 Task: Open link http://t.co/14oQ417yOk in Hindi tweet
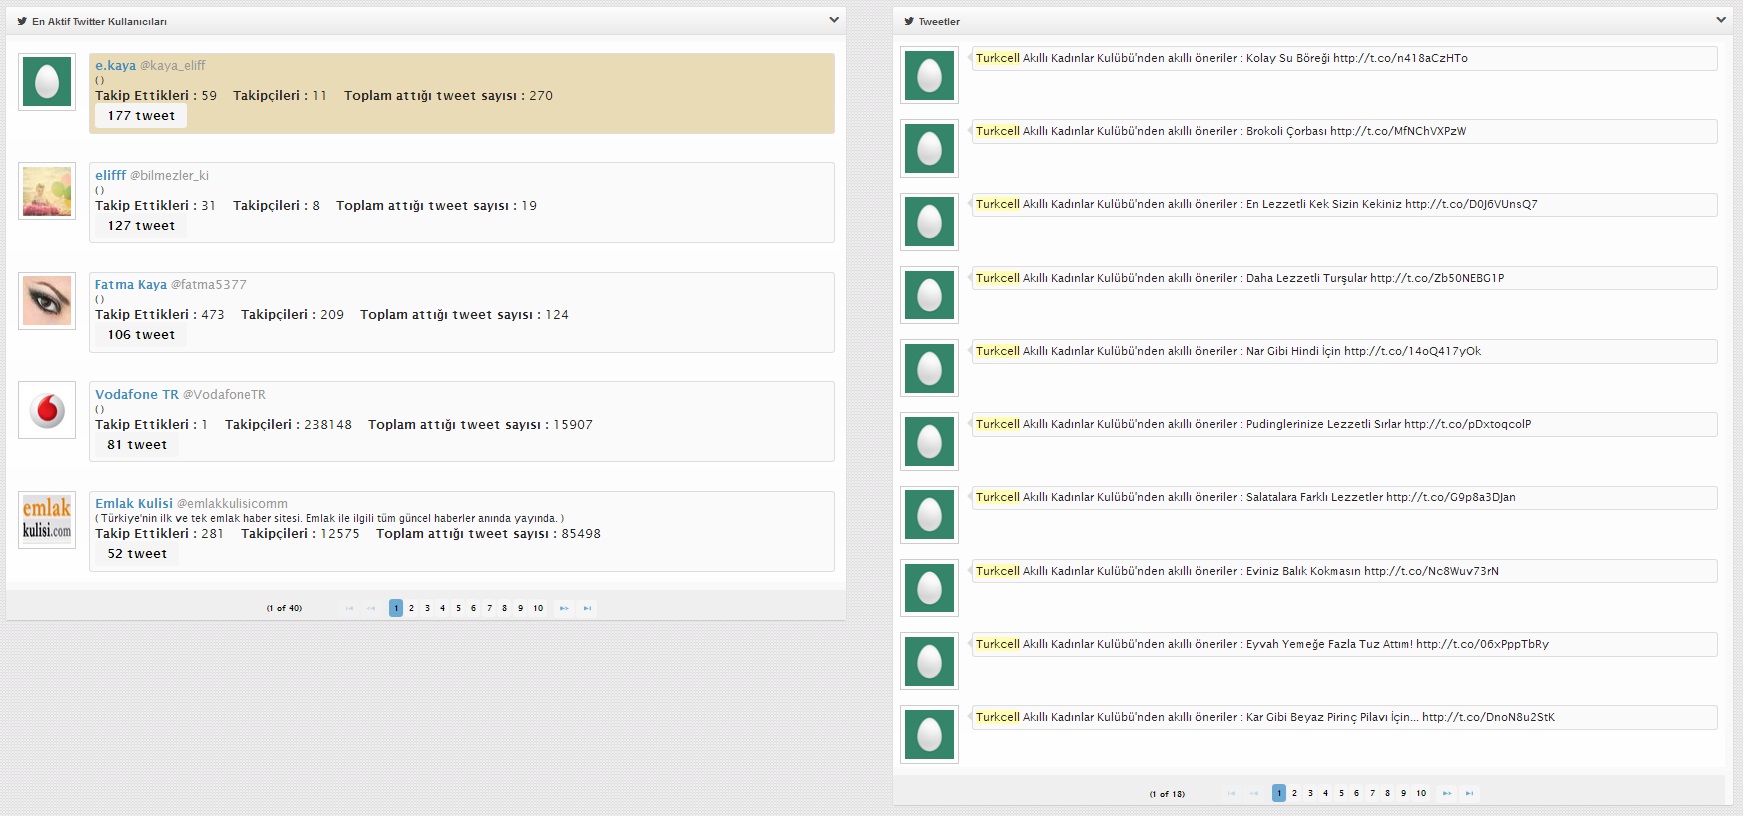point(1412,351)
